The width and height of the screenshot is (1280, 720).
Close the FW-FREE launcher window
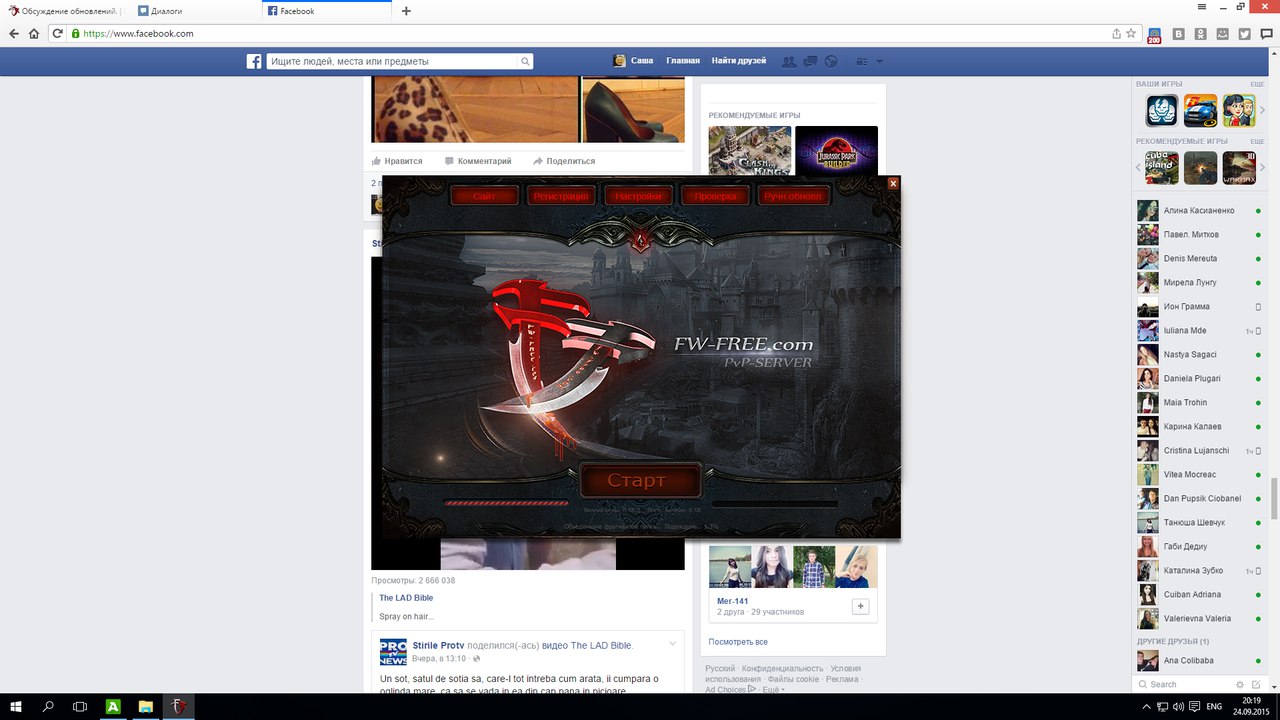coord(893,183)
